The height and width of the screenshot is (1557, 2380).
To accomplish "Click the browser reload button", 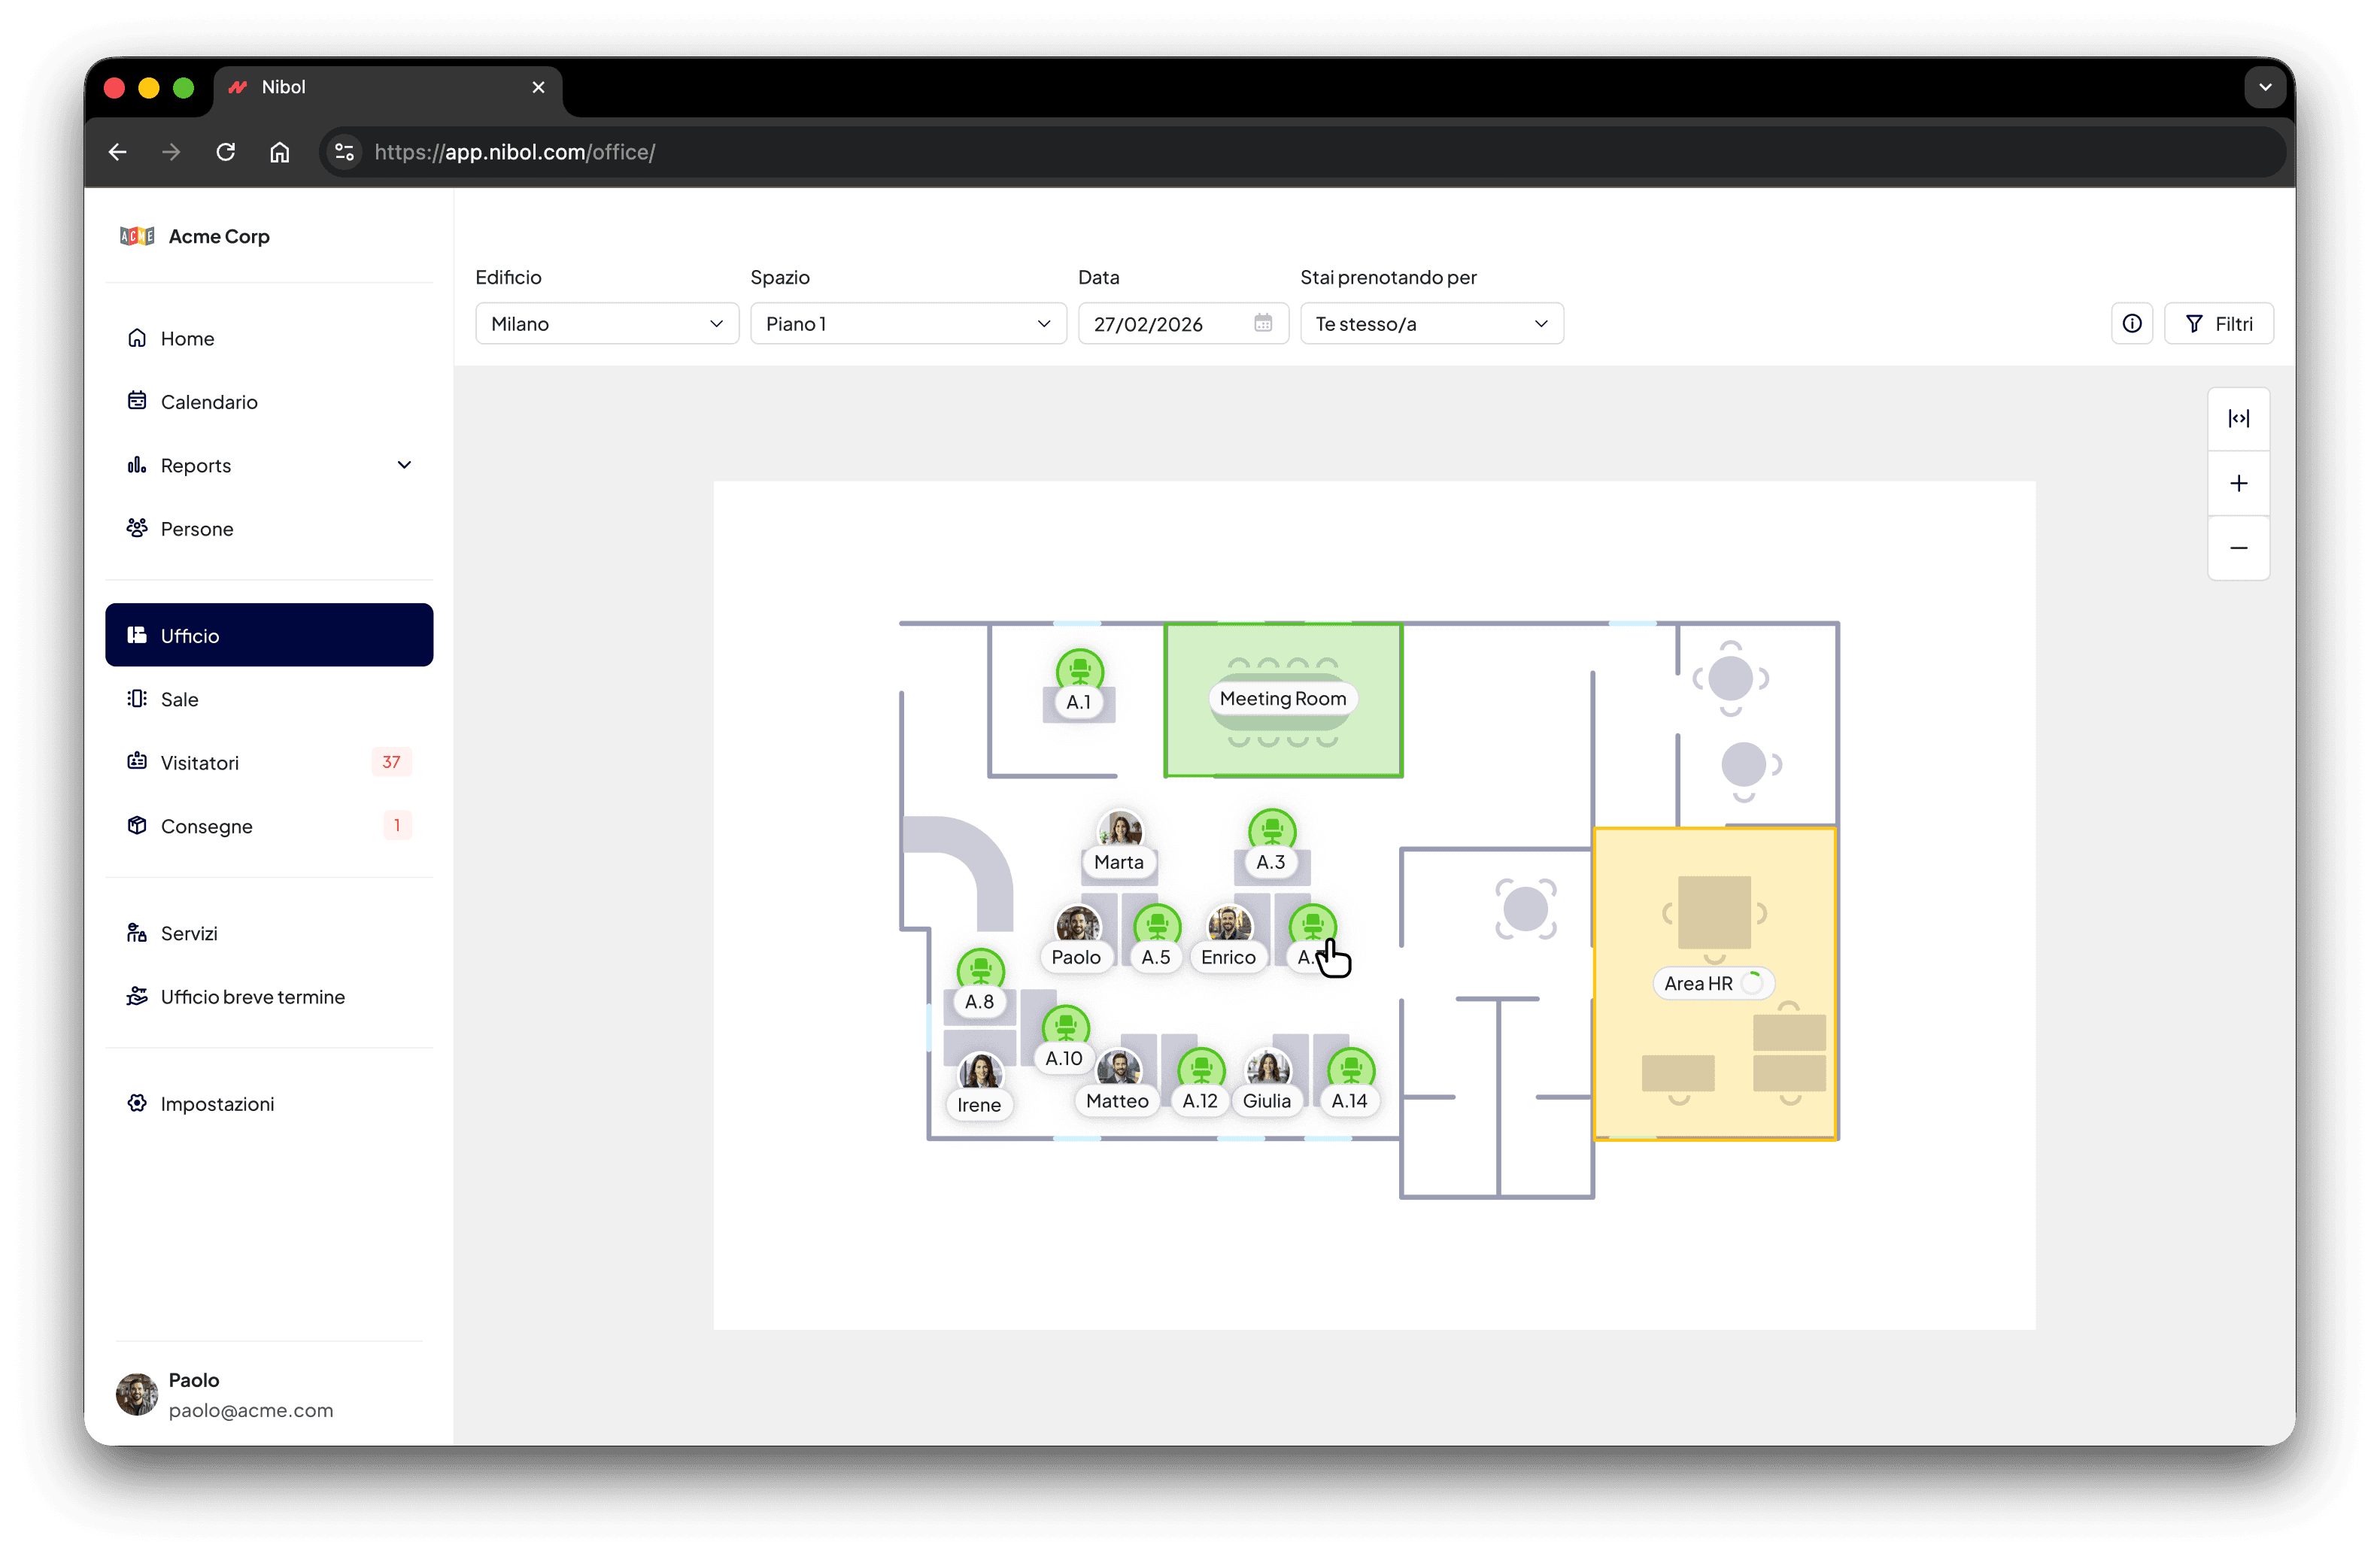I will pyautogui.click(x=226, y=152).
